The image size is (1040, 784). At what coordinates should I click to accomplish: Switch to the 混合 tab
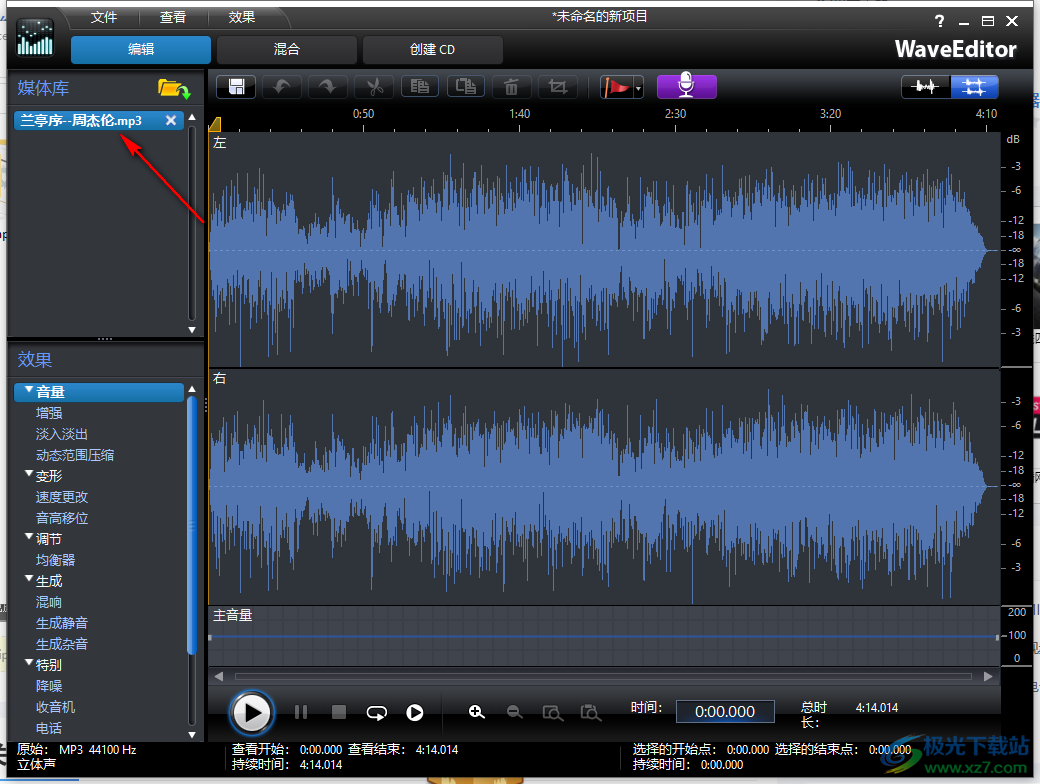coord(287,49)
